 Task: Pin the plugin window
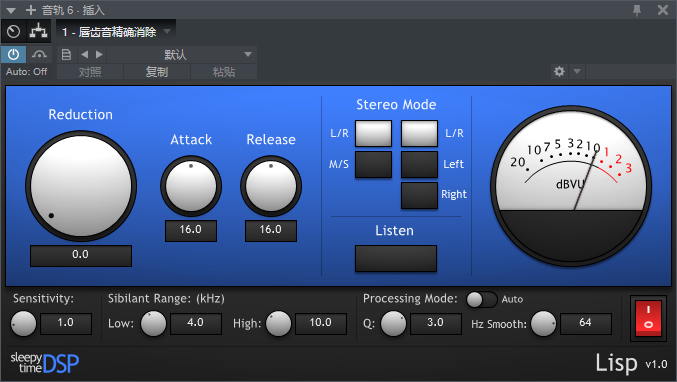(637, 10)
